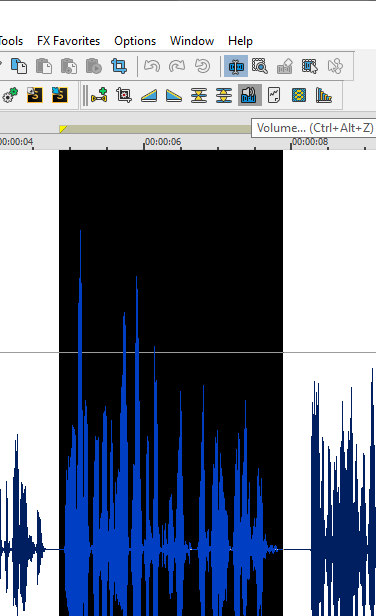This screenshot has height=616, width=376.
Task: Select the Event tool icon
Action: [x=310, y=66]
